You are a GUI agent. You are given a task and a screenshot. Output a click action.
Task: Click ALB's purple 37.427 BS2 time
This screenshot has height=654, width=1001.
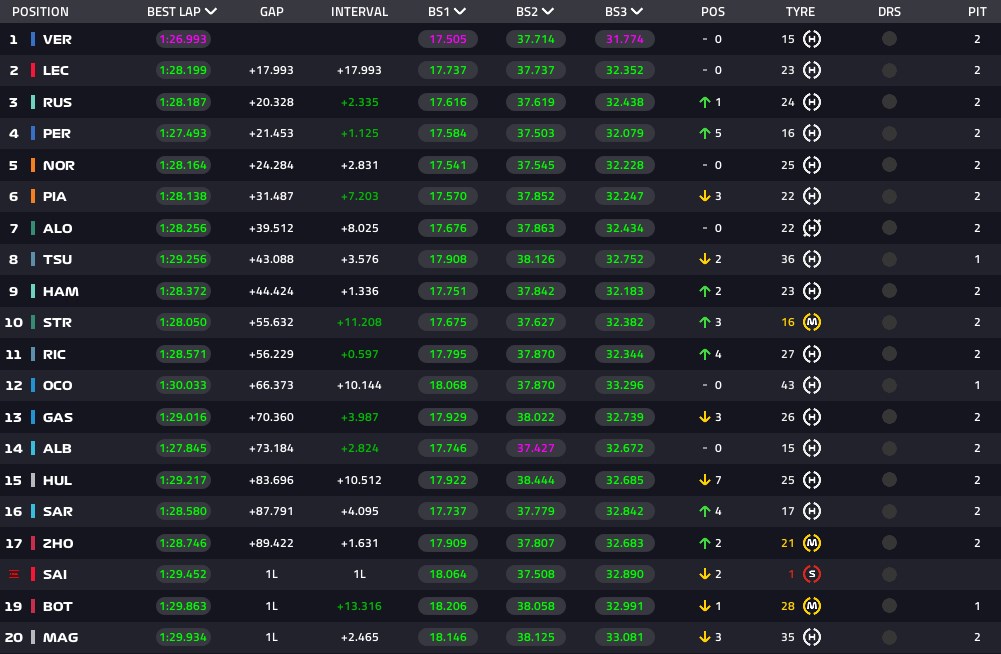[536, 448]
